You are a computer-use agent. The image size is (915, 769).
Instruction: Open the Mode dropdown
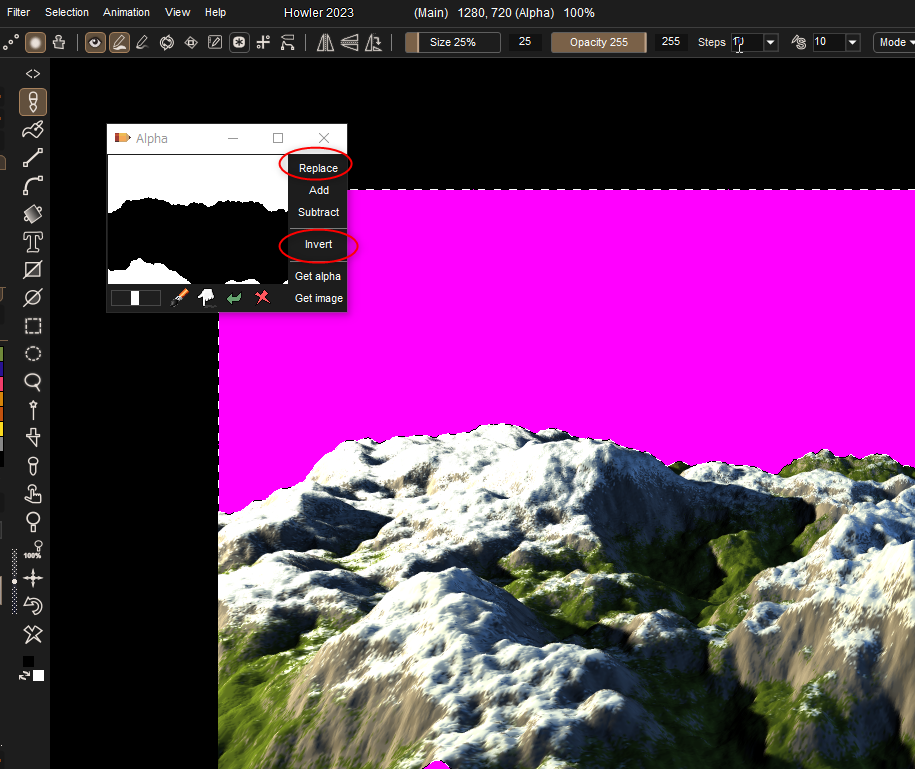[892, 42]
